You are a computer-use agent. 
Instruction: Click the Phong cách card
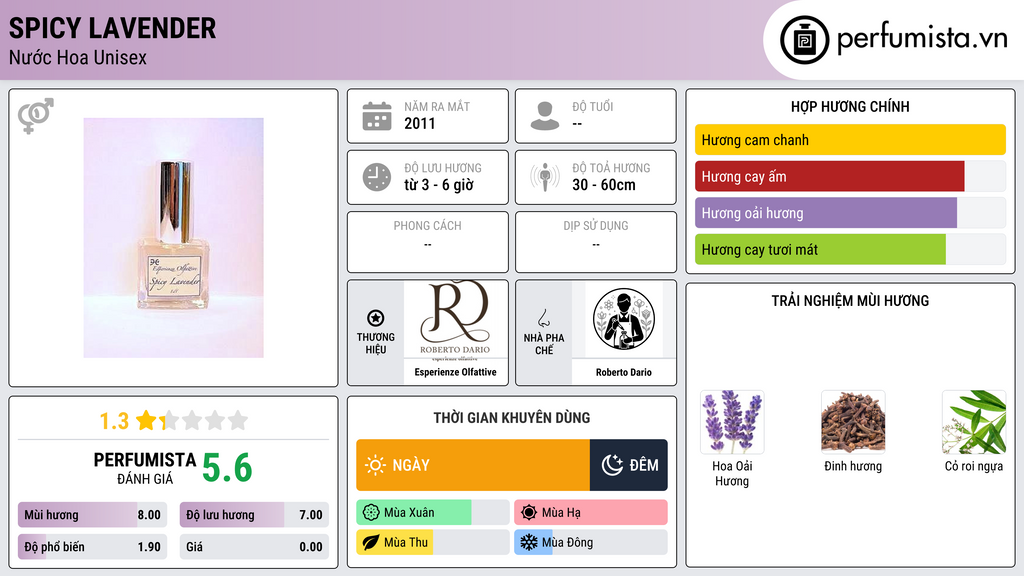(428, 242)
